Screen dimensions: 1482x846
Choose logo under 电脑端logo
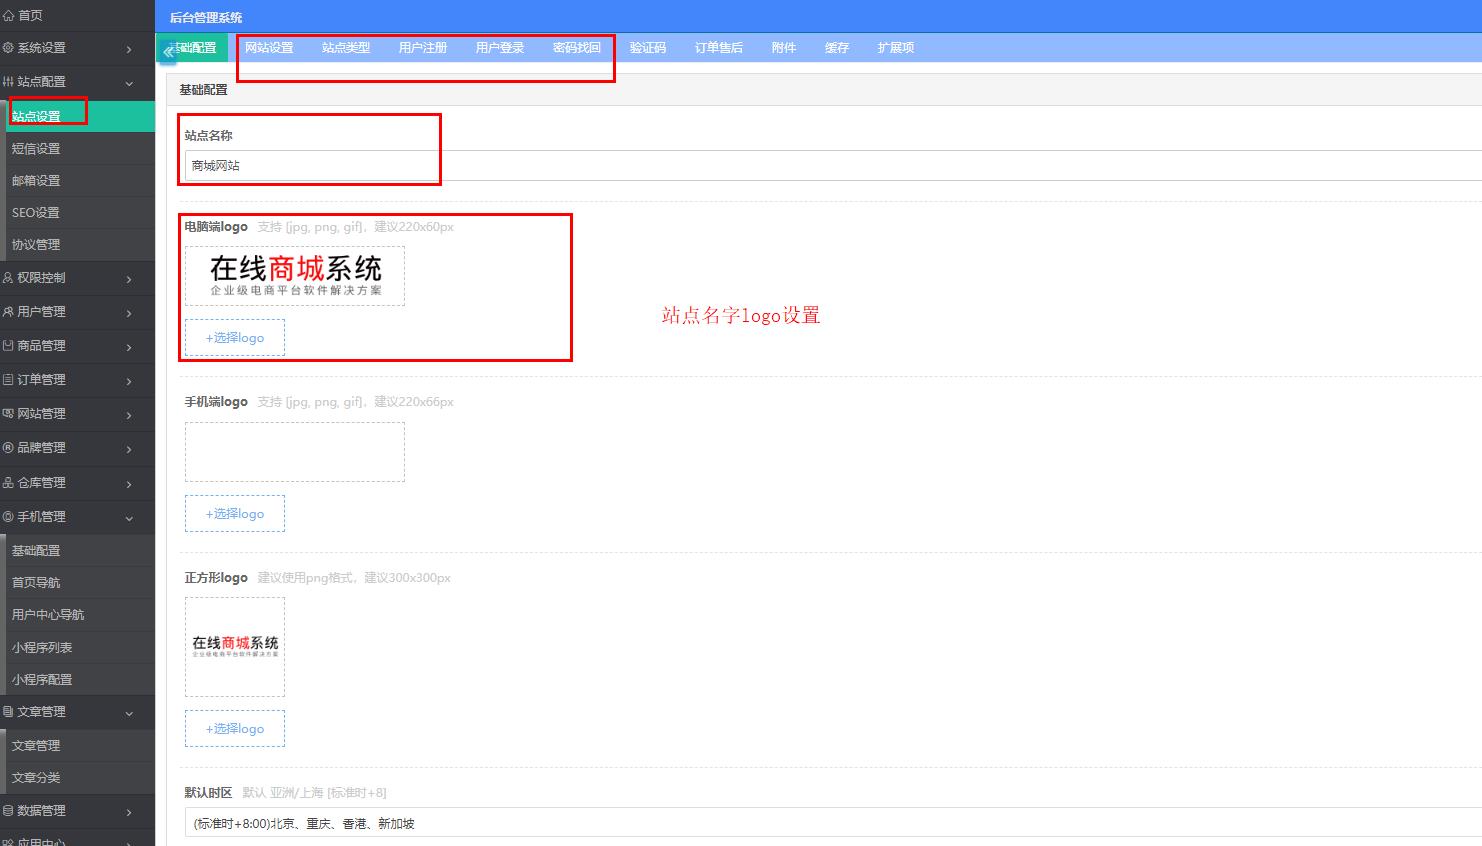235,338
